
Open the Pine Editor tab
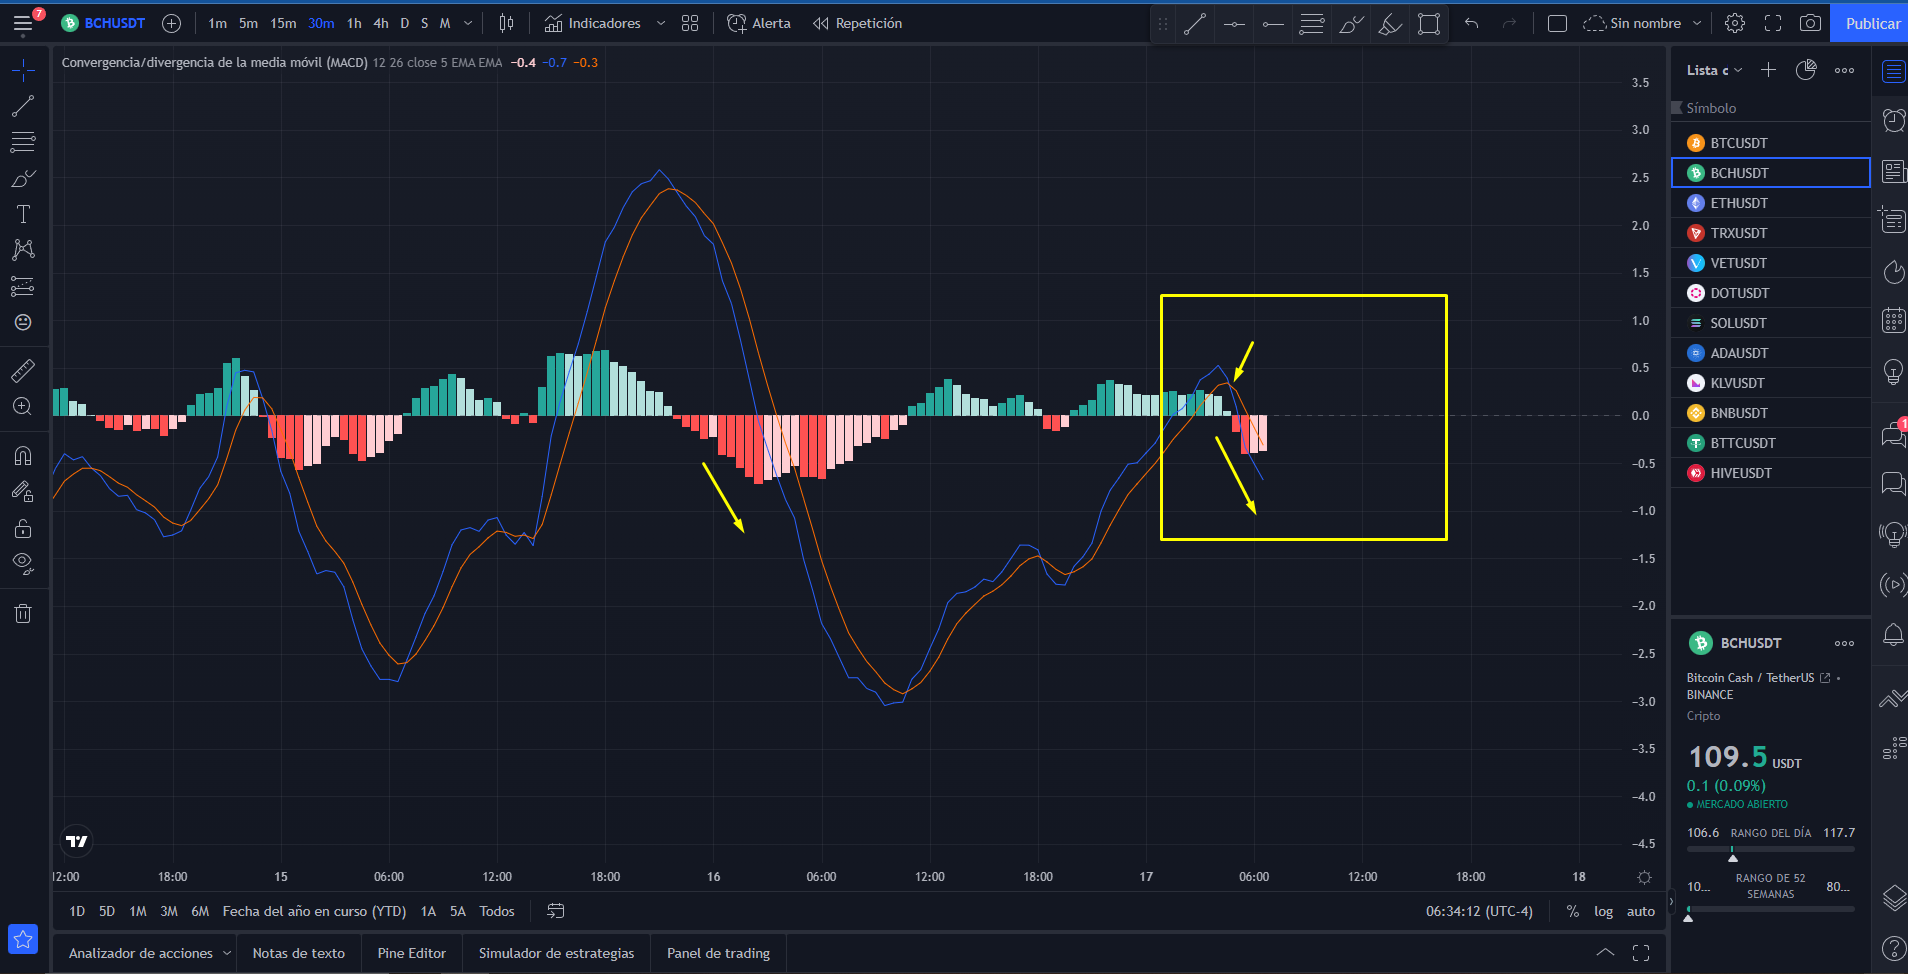tap(411, 953)
